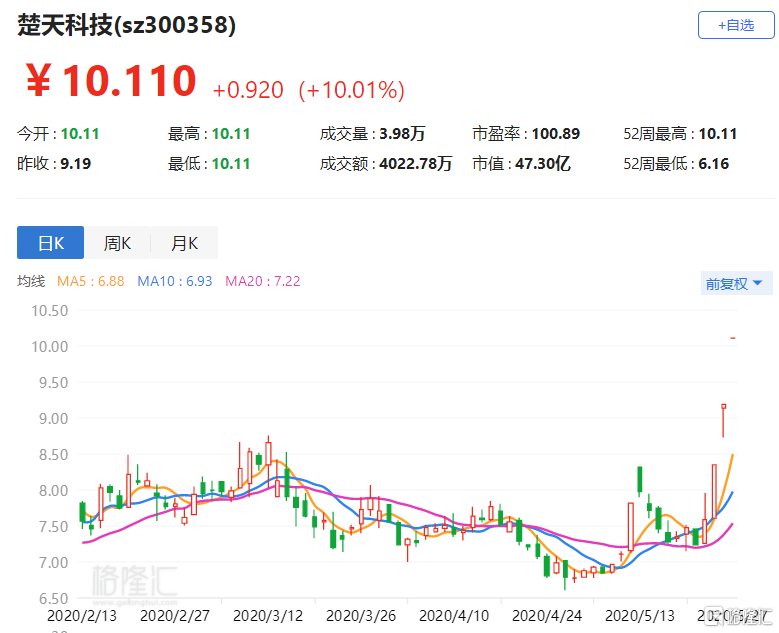779x633 pixels.
Task: Click the current price ¥10.110
Action: click(x=111, y=80)
